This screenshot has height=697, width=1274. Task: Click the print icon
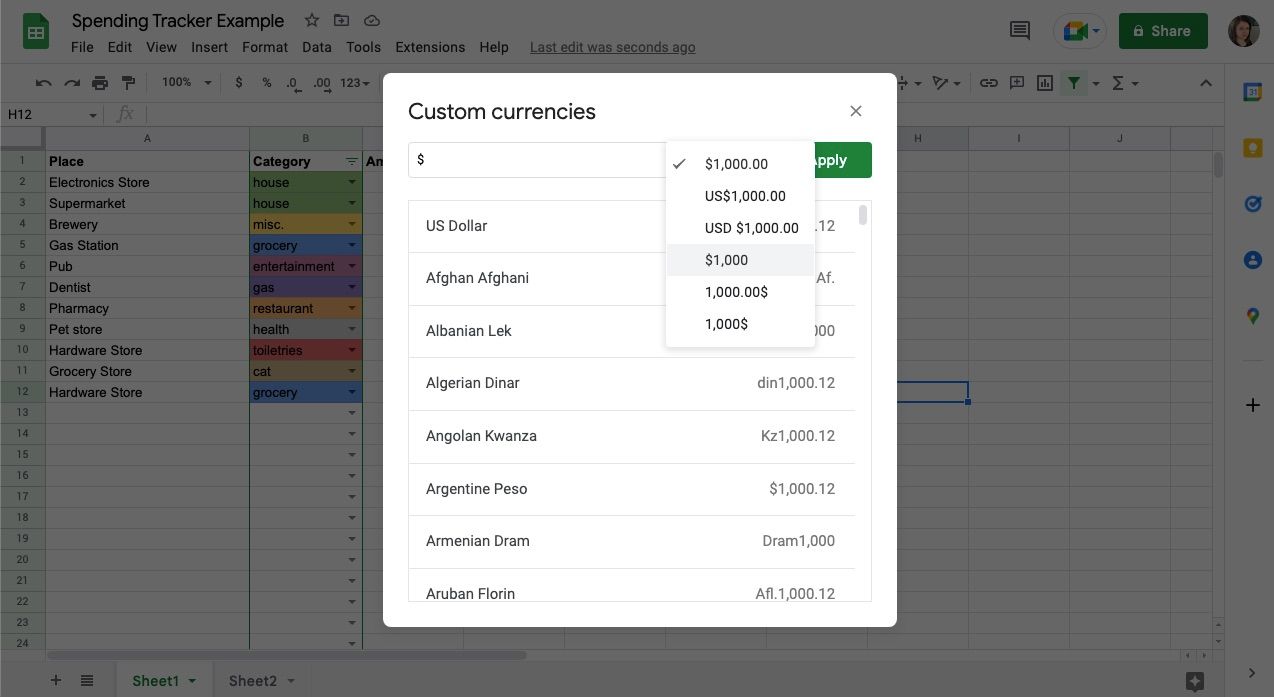[x=99, y=83]
